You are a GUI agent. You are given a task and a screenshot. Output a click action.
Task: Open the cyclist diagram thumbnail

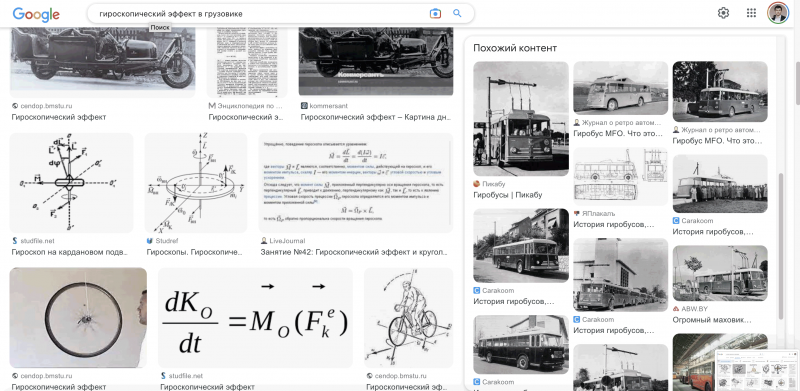click(x=409, y=317)
